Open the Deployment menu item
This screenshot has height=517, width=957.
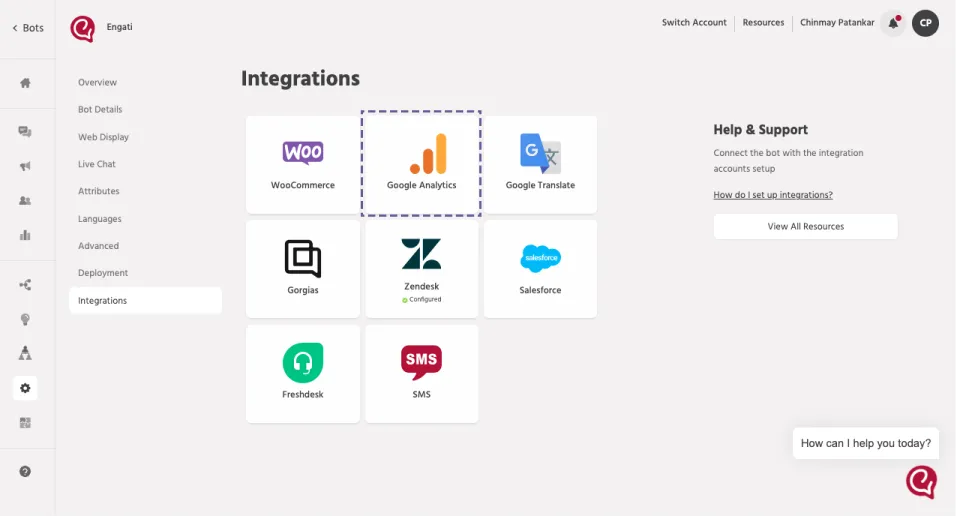(103, 273)
